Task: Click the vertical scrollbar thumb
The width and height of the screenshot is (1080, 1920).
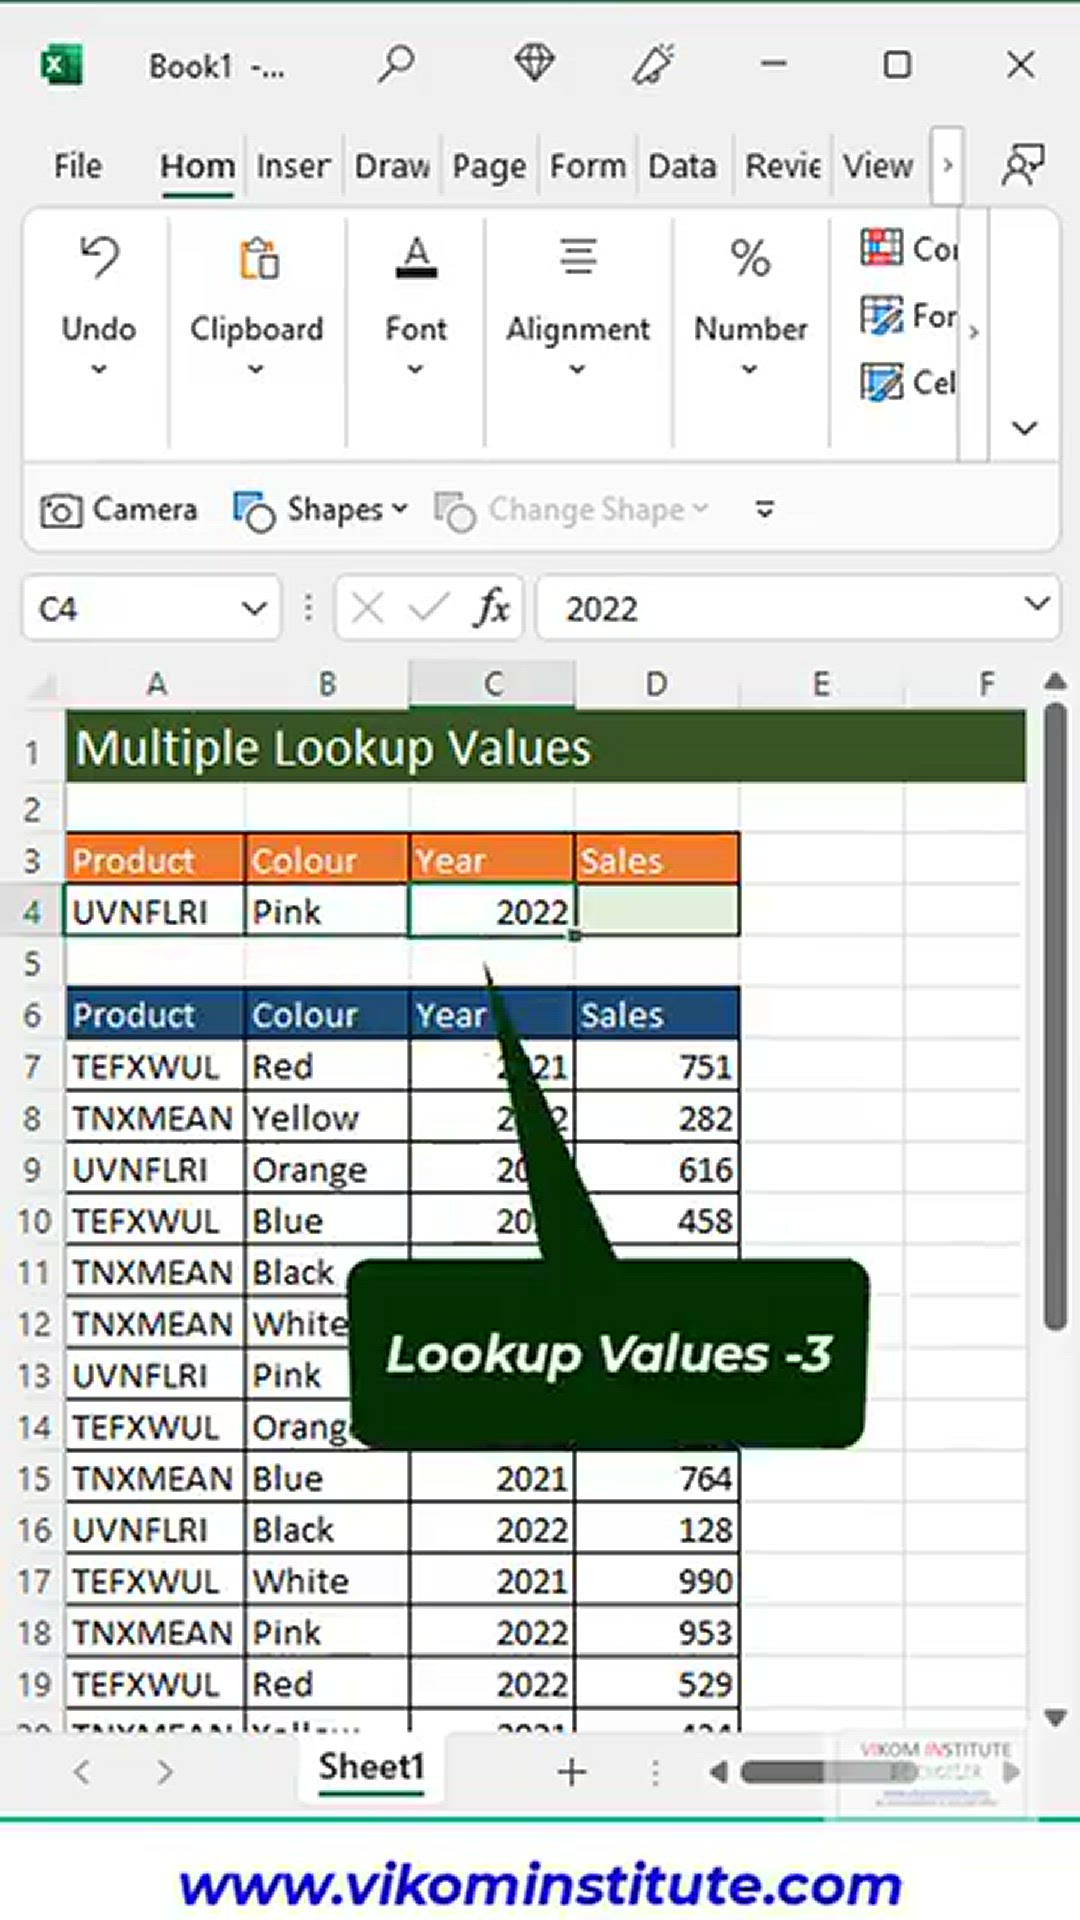Action: click(1055, 1016)
